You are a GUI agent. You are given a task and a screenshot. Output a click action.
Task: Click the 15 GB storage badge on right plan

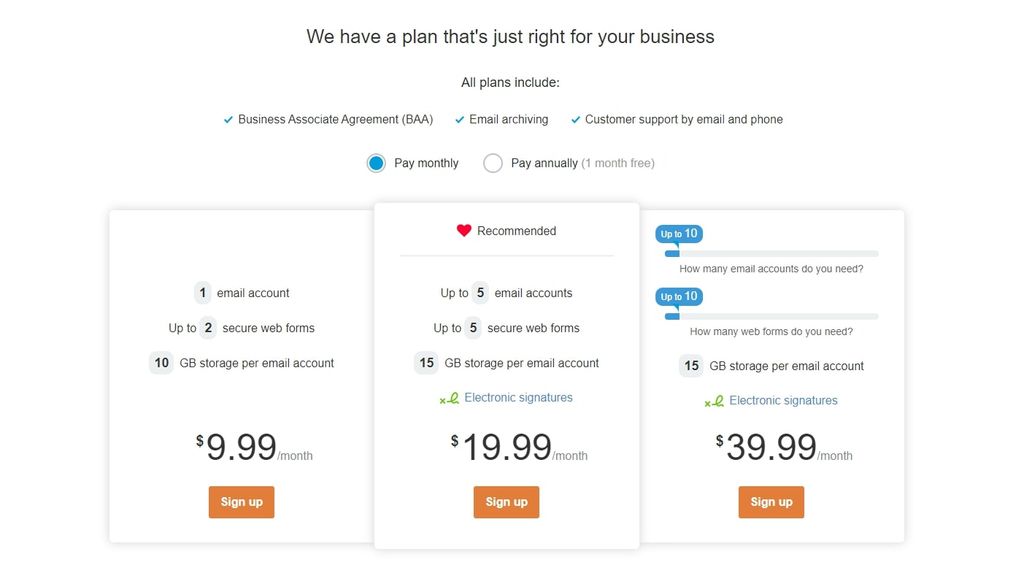coord(691,366)
